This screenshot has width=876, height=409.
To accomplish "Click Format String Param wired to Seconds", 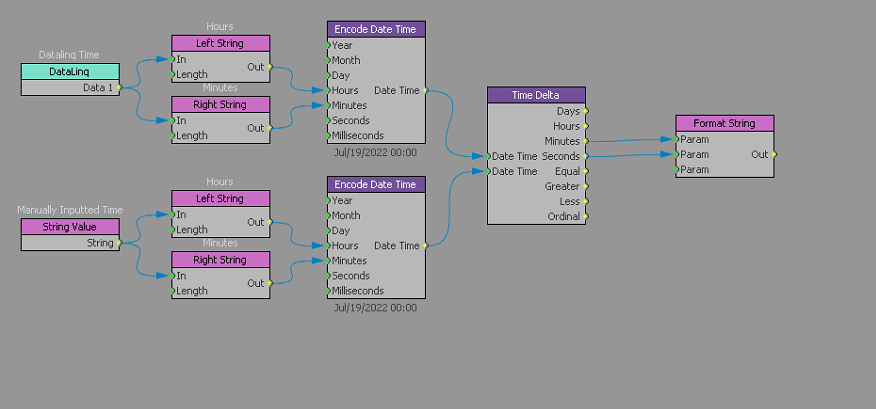I will point(676,154).
